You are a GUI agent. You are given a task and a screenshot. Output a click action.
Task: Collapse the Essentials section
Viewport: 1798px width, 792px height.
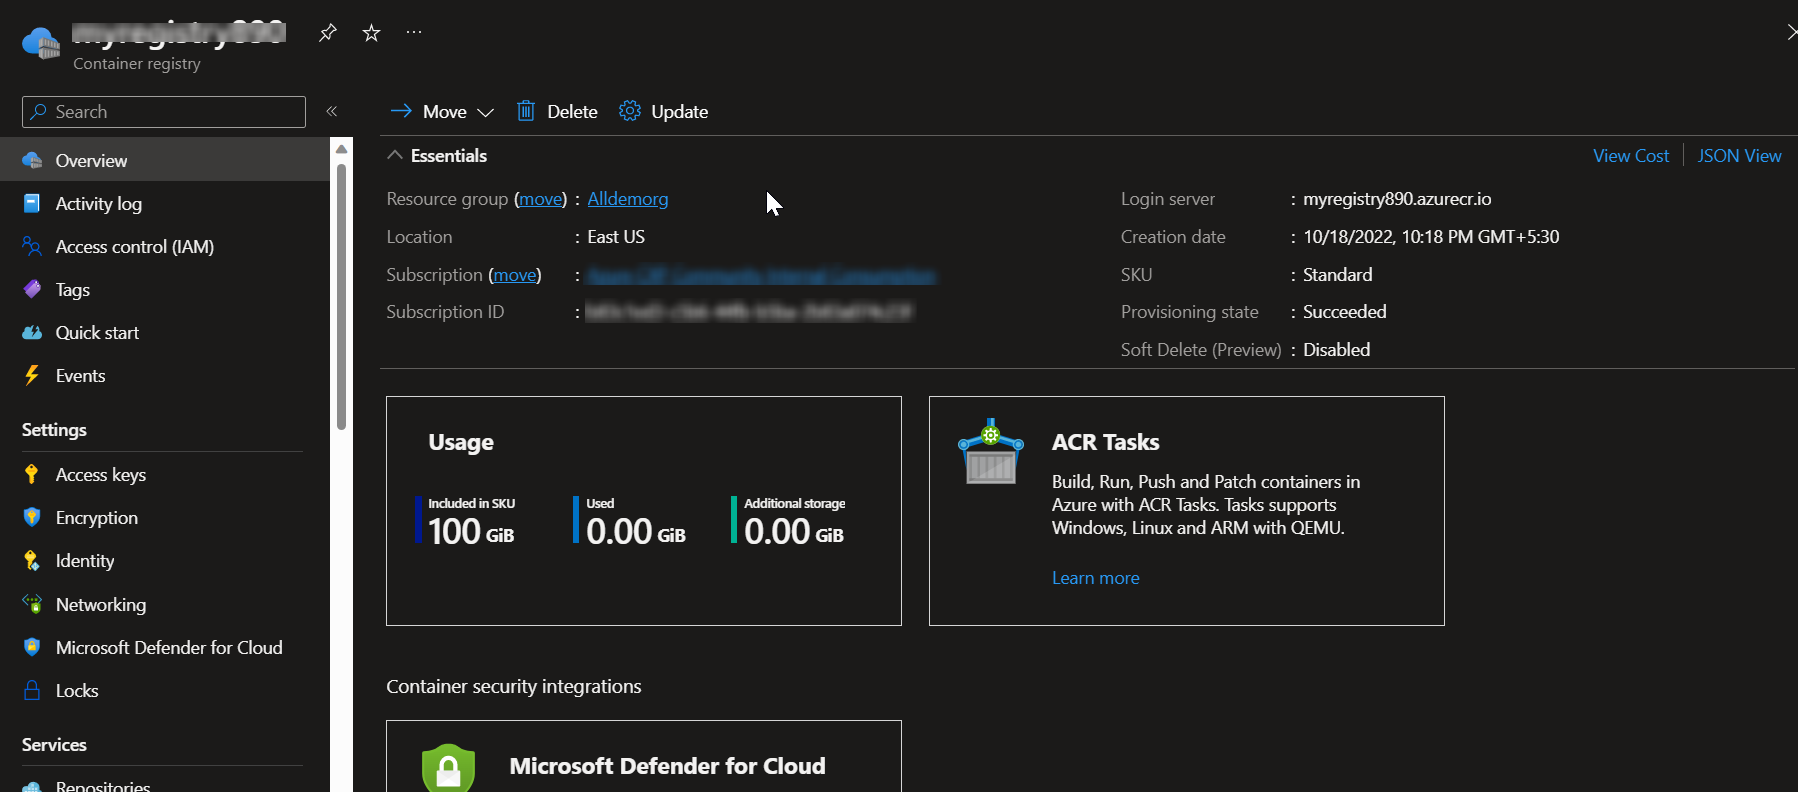(x=395, y=155)
